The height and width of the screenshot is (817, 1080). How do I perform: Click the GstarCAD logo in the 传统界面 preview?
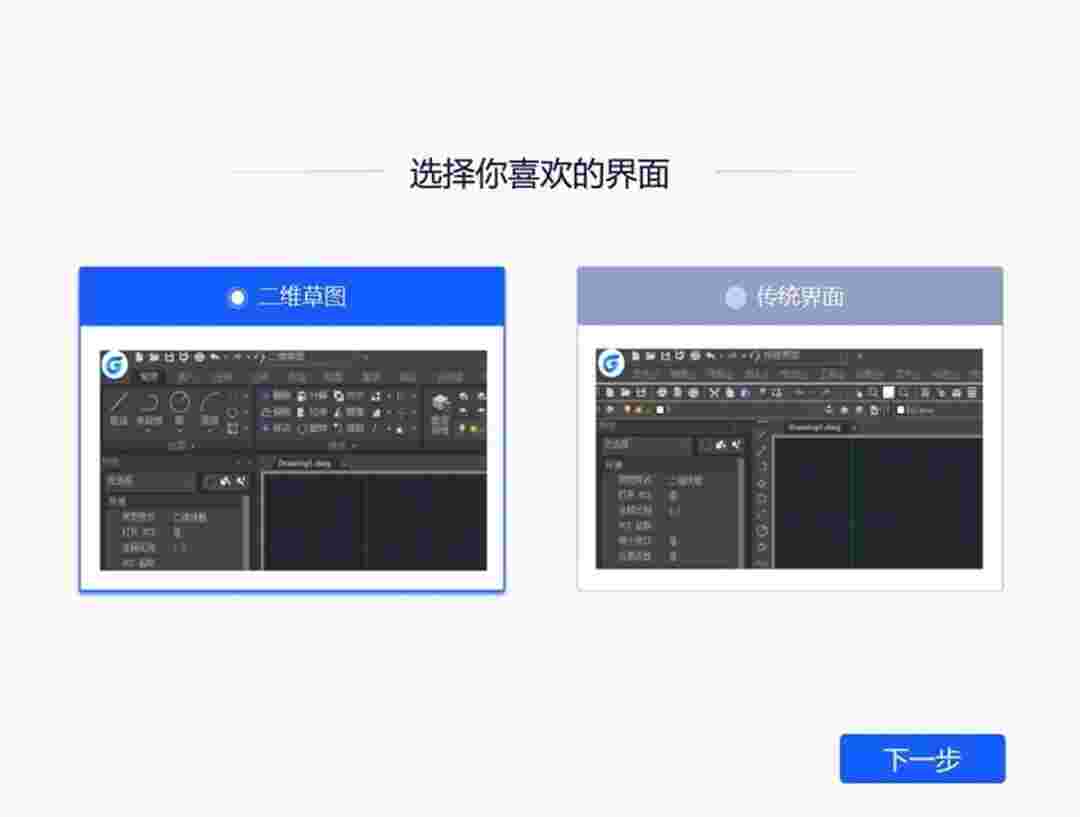click(612, 363)
